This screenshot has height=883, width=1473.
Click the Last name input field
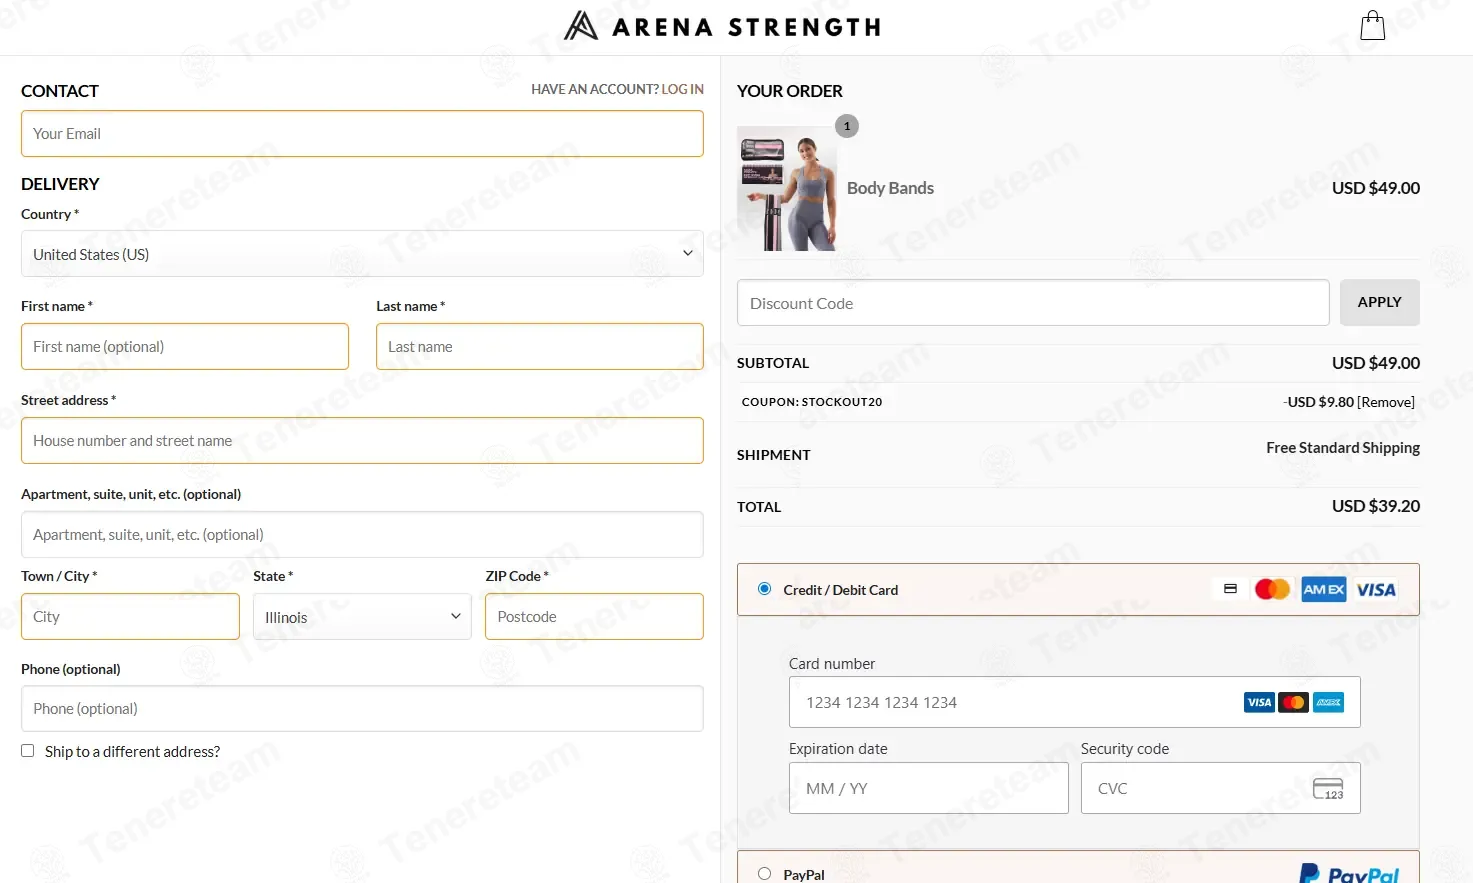(x=540, y=346)
